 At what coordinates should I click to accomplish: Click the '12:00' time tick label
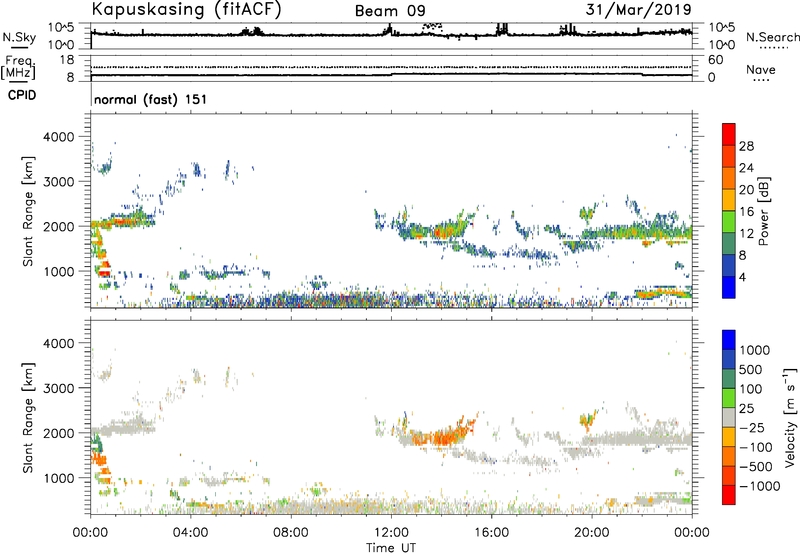(x=391, y=533)
